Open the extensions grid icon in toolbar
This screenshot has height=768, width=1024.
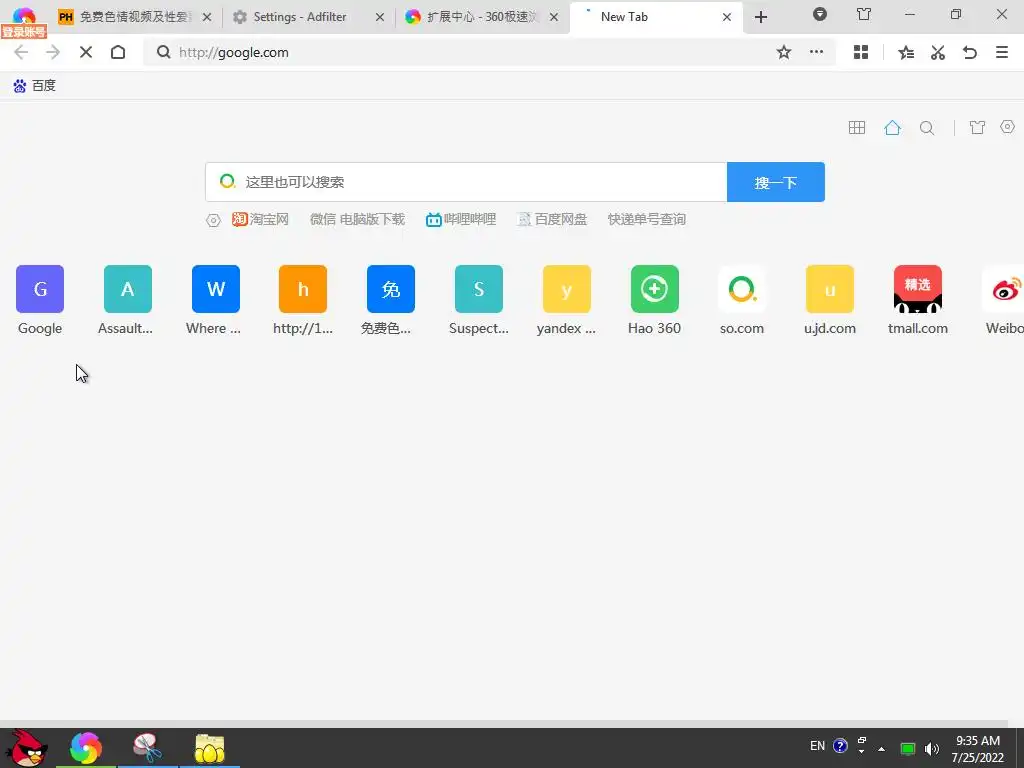tap(861, 52)
